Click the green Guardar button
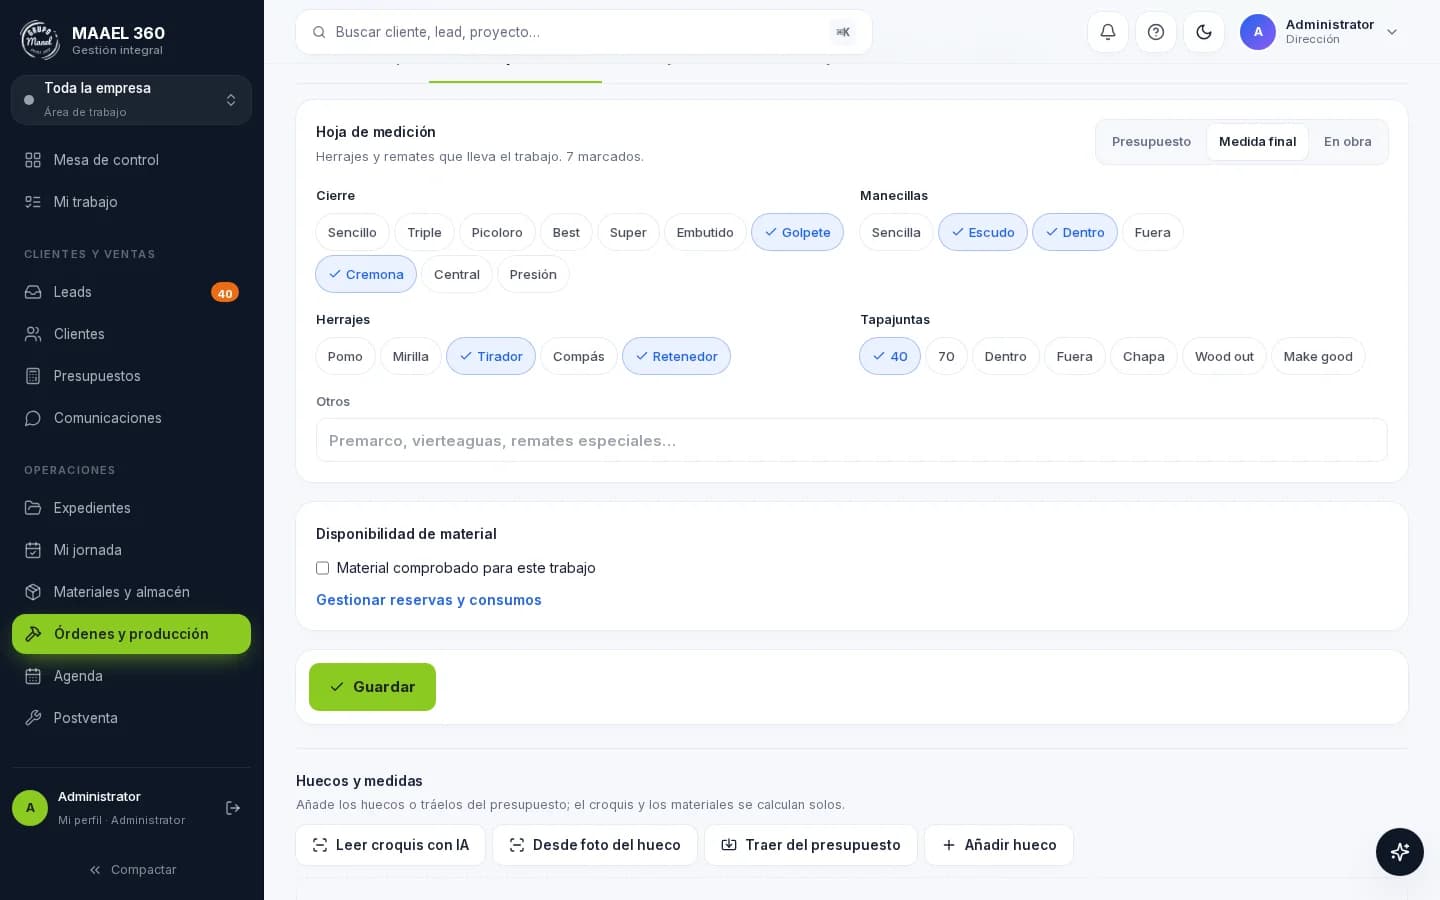The image size is (1440, 900). click(x=372, y=687)
